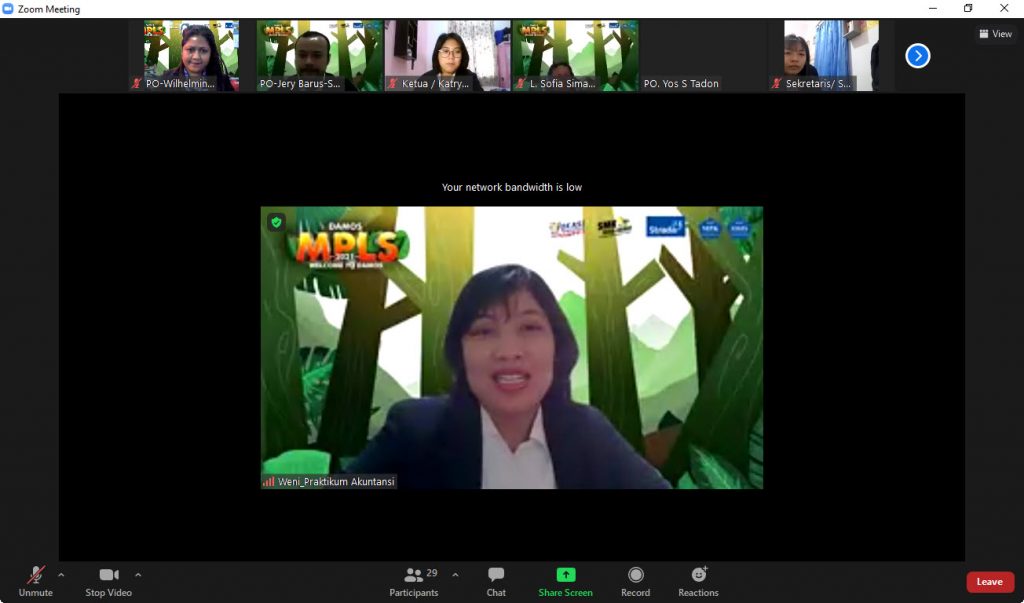This screenshot has width=1024, height=603.
Task: Select PO-Jery Barus video thumbnail
Action: click(319, 55)
